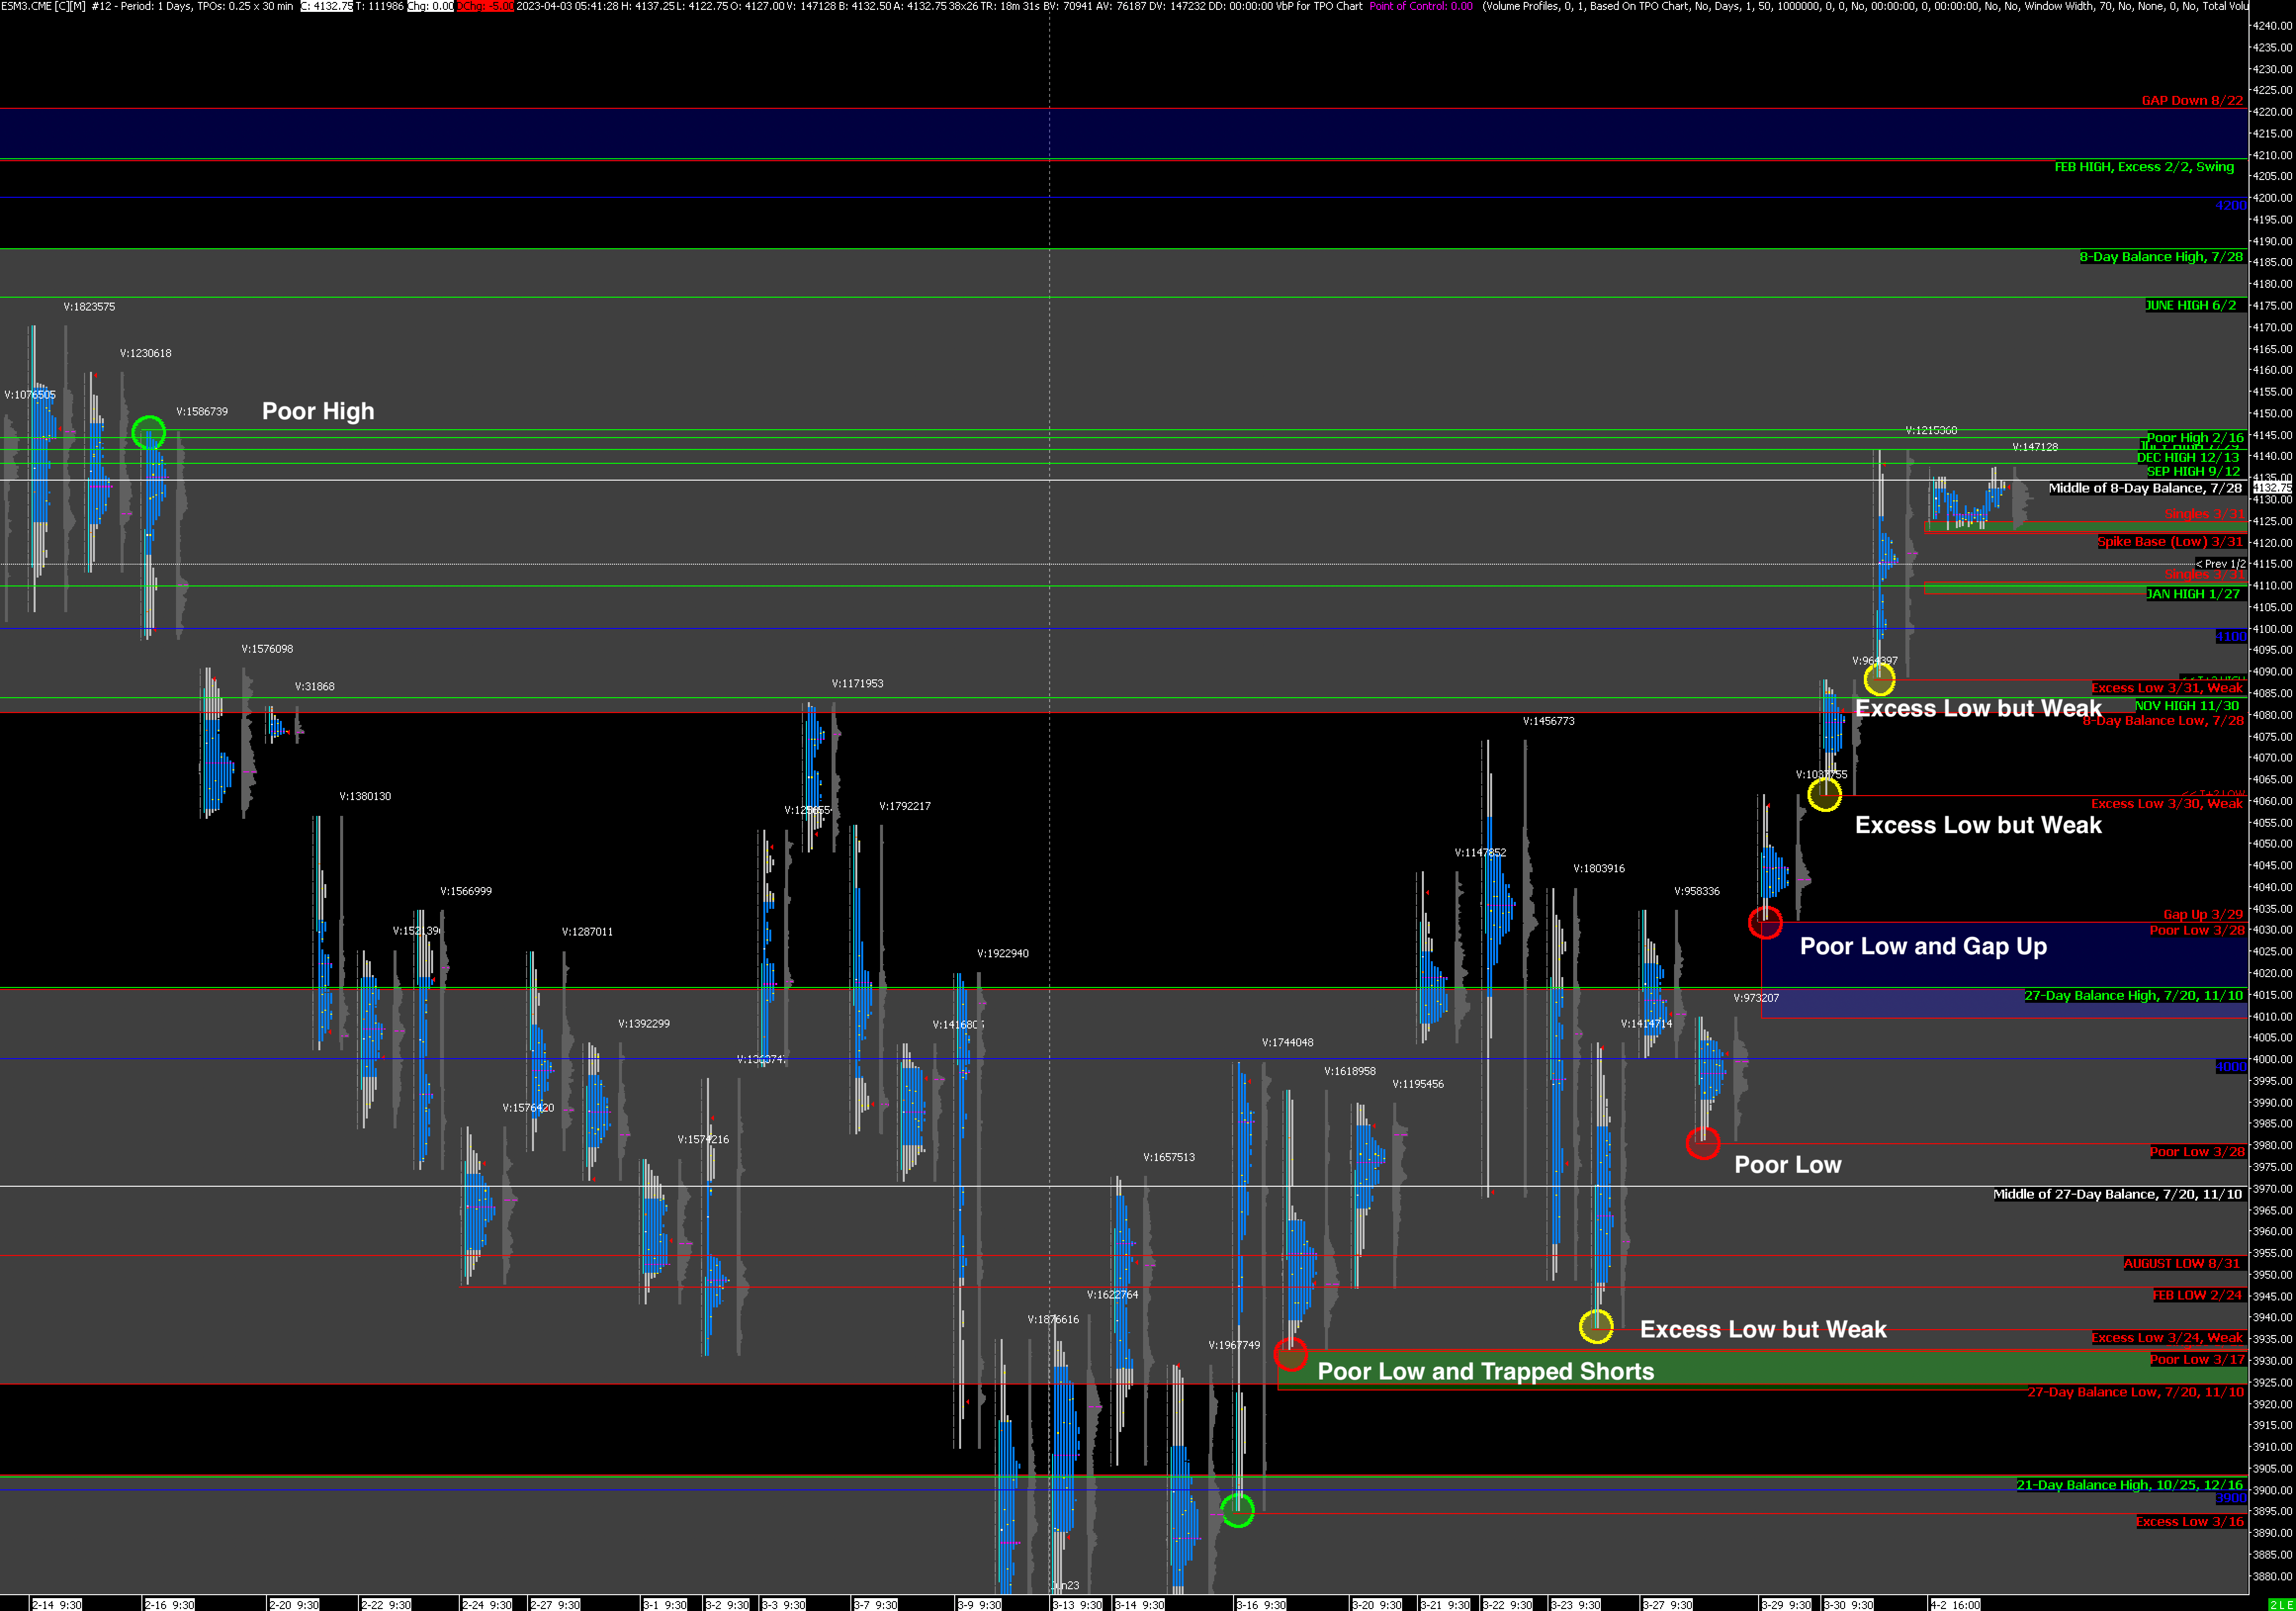Screen dimensions: 2296x1611
Task: Select the 2-14 9:30 date marker
Action: [56, 1604]
